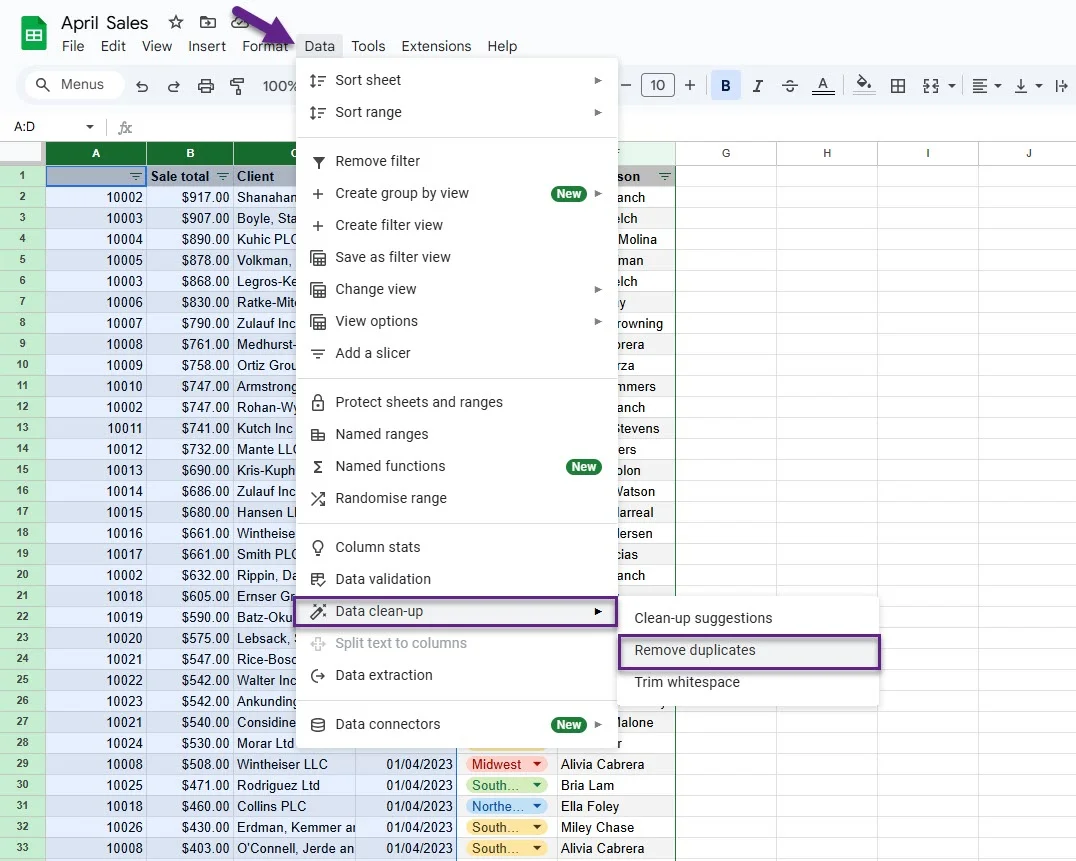
Task: Open the Sale total column filter
Action: pyautogui.click(x=222, y=177)
